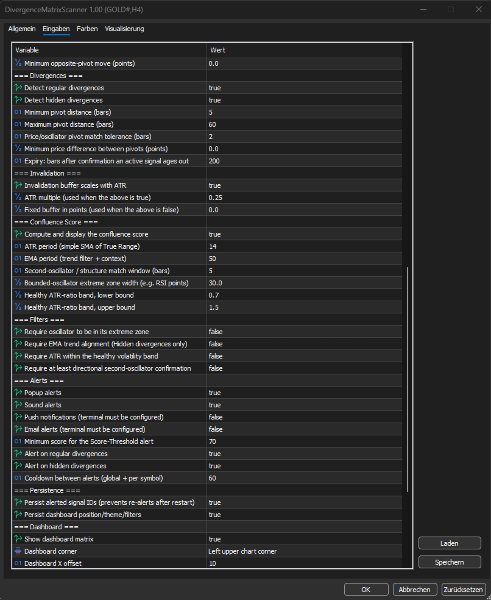Switch to the Farben tab
This screenshot has height=600, width=491.
click(x=87, y=29)
